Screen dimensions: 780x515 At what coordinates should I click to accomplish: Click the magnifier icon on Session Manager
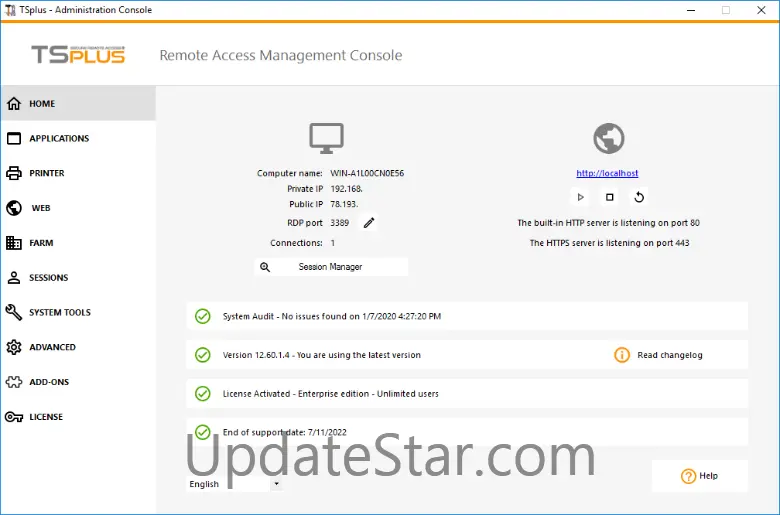tap(265, 267)
